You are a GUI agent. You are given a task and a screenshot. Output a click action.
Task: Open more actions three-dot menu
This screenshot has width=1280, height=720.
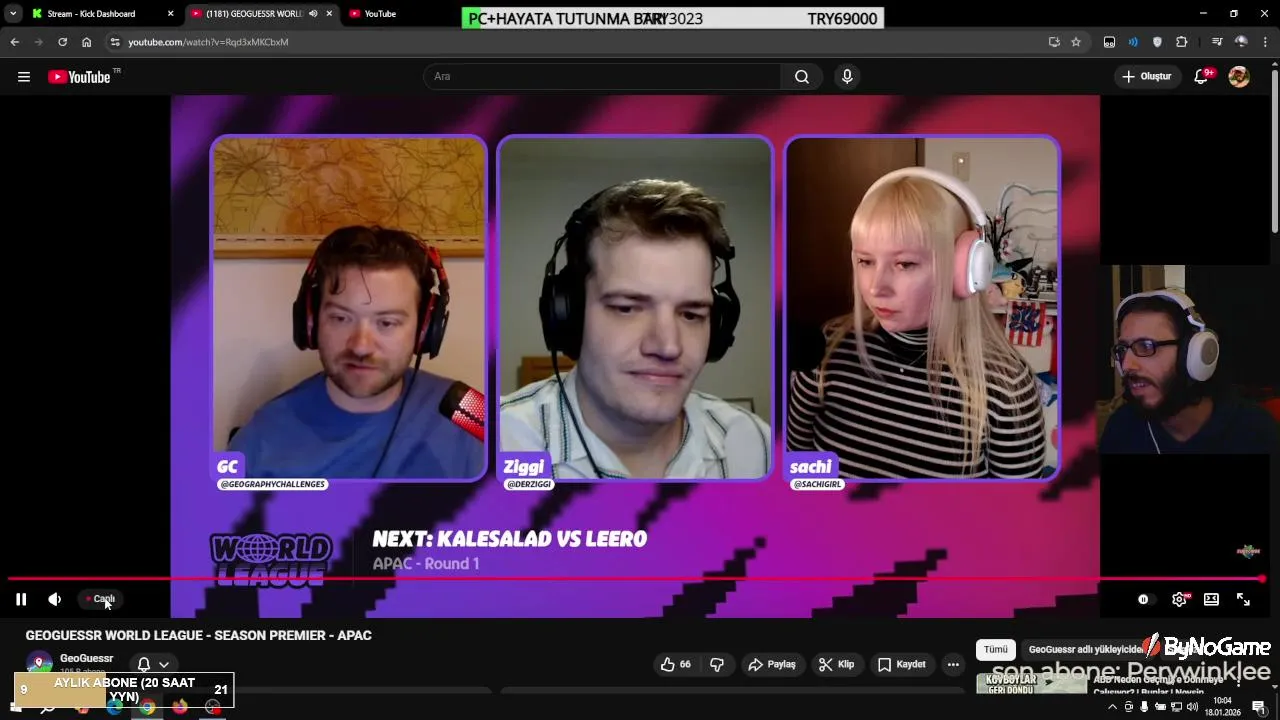953,664
